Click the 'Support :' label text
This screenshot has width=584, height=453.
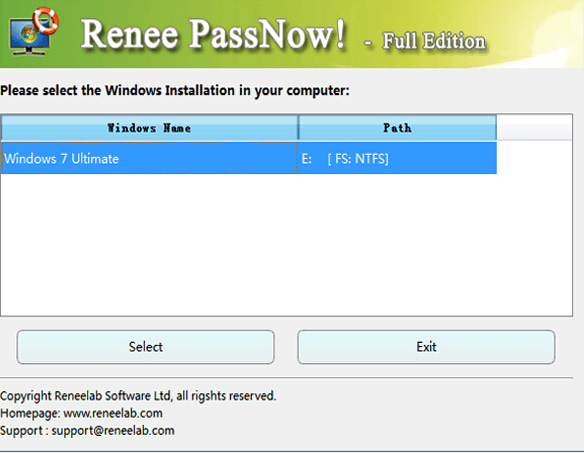24,431
